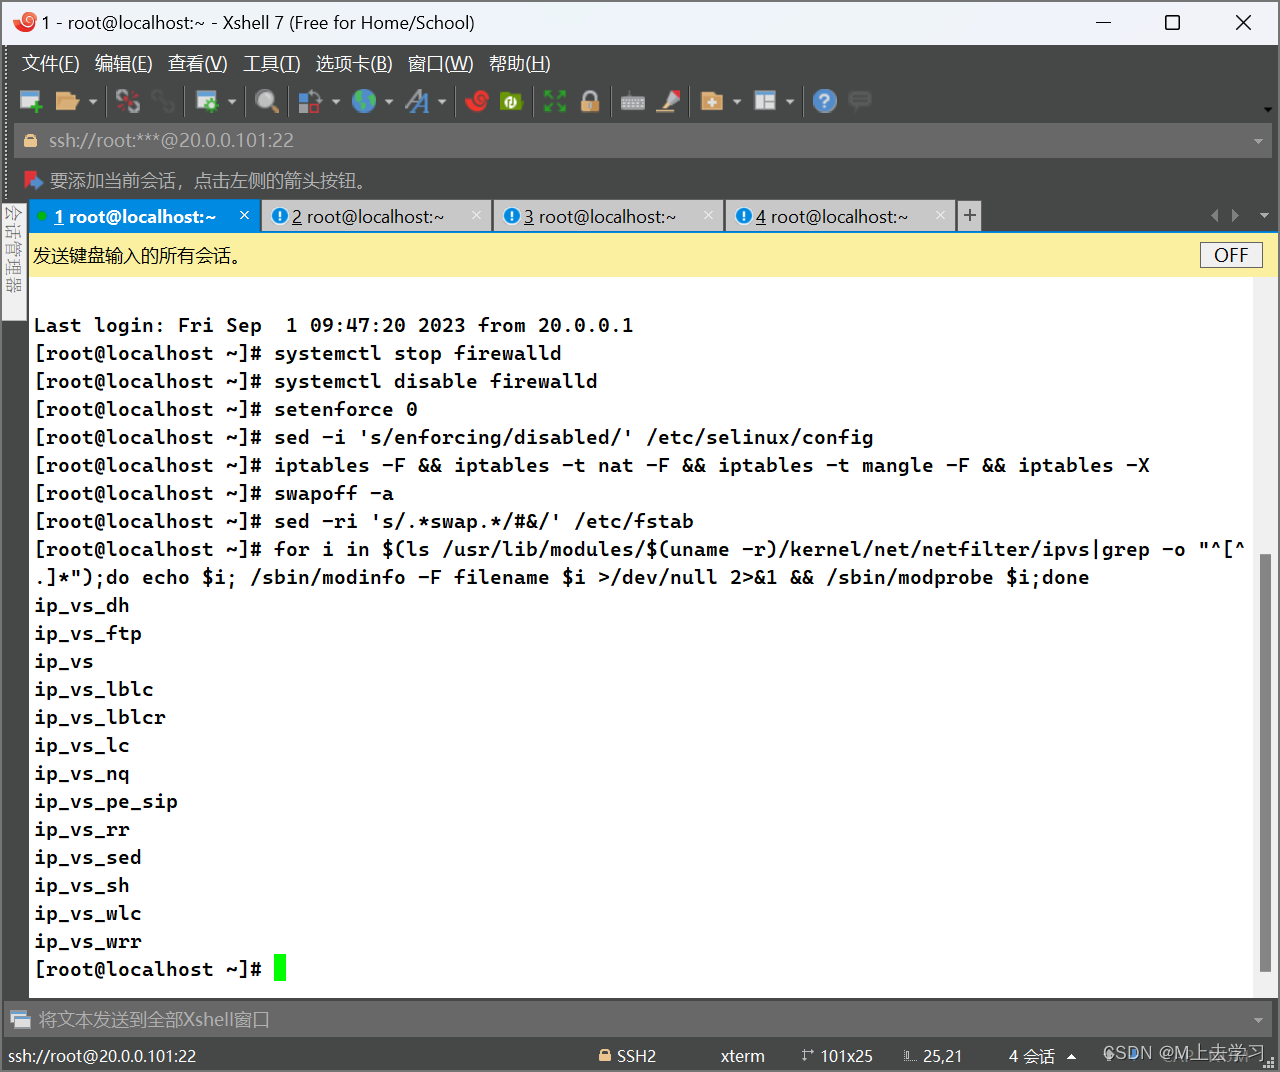Click the toolbar overflow arrow at right edge
The image size is (1280, 1072).
(x=1267, y=110)
